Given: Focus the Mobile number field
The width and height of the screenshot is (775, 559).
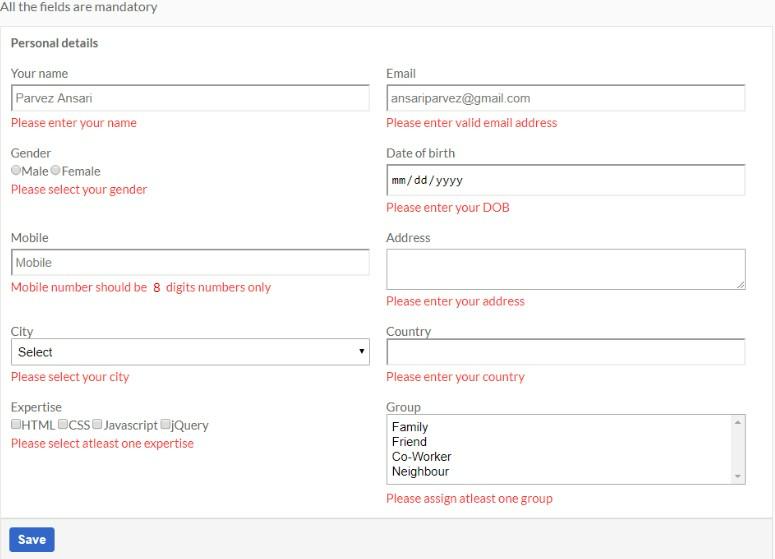Looking at the screenshot, I should coord(190,262).
